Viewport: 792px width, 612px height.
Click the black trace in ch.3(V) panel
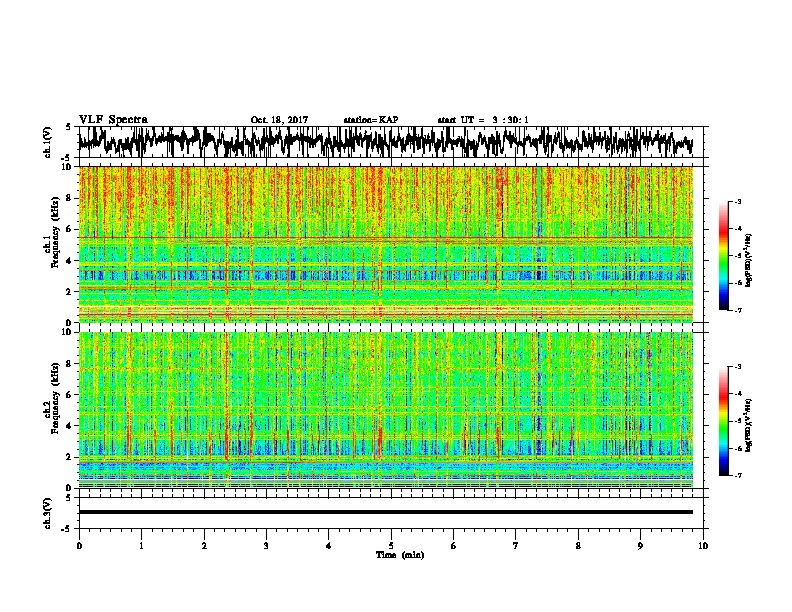385,512
